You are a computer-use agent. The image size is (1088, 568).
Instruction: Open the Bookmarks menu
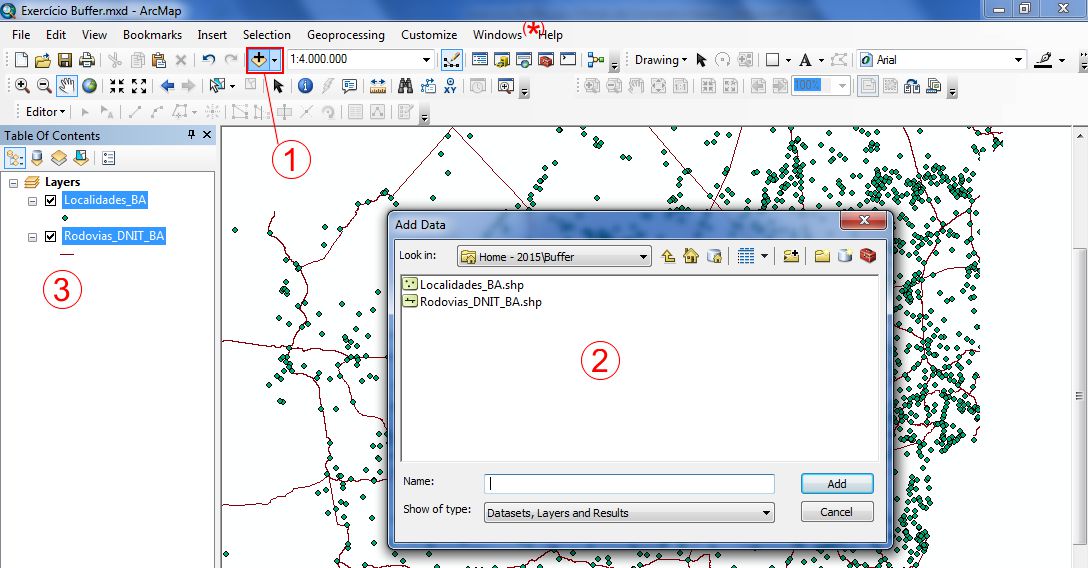(152, 35)
